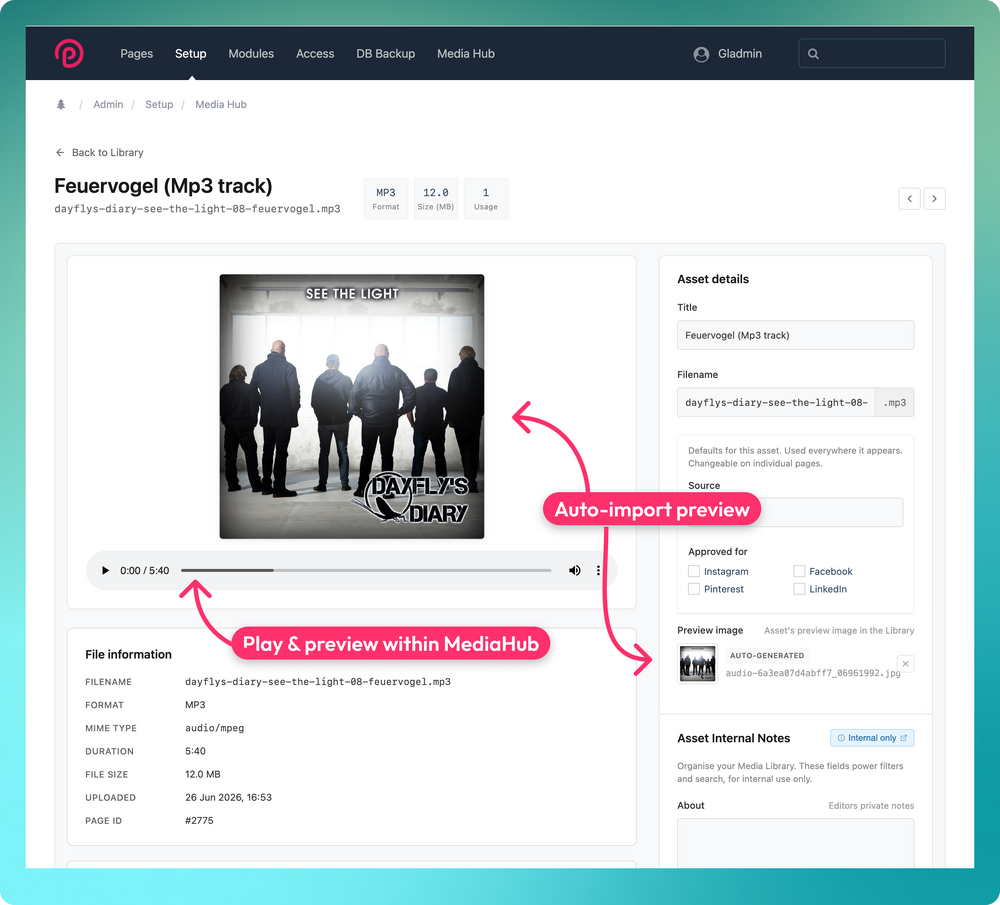The image size is (1000, 905).
Task: Open the small preview image thumbnail
Action: point(698,664)
